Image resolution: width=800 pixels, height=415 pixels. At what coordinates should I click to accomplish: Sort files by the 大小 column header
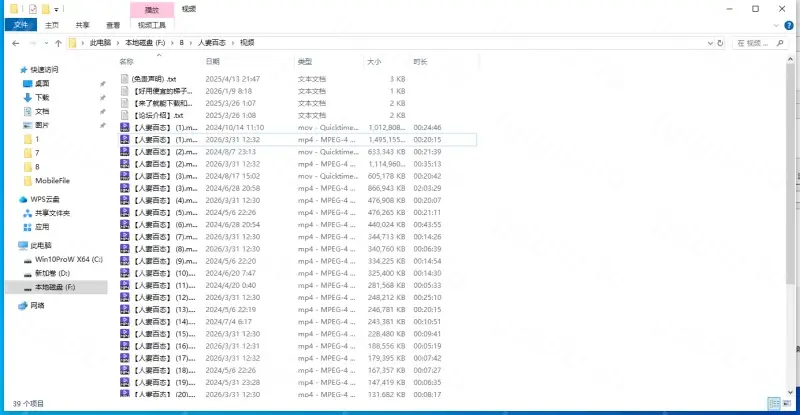373,61
